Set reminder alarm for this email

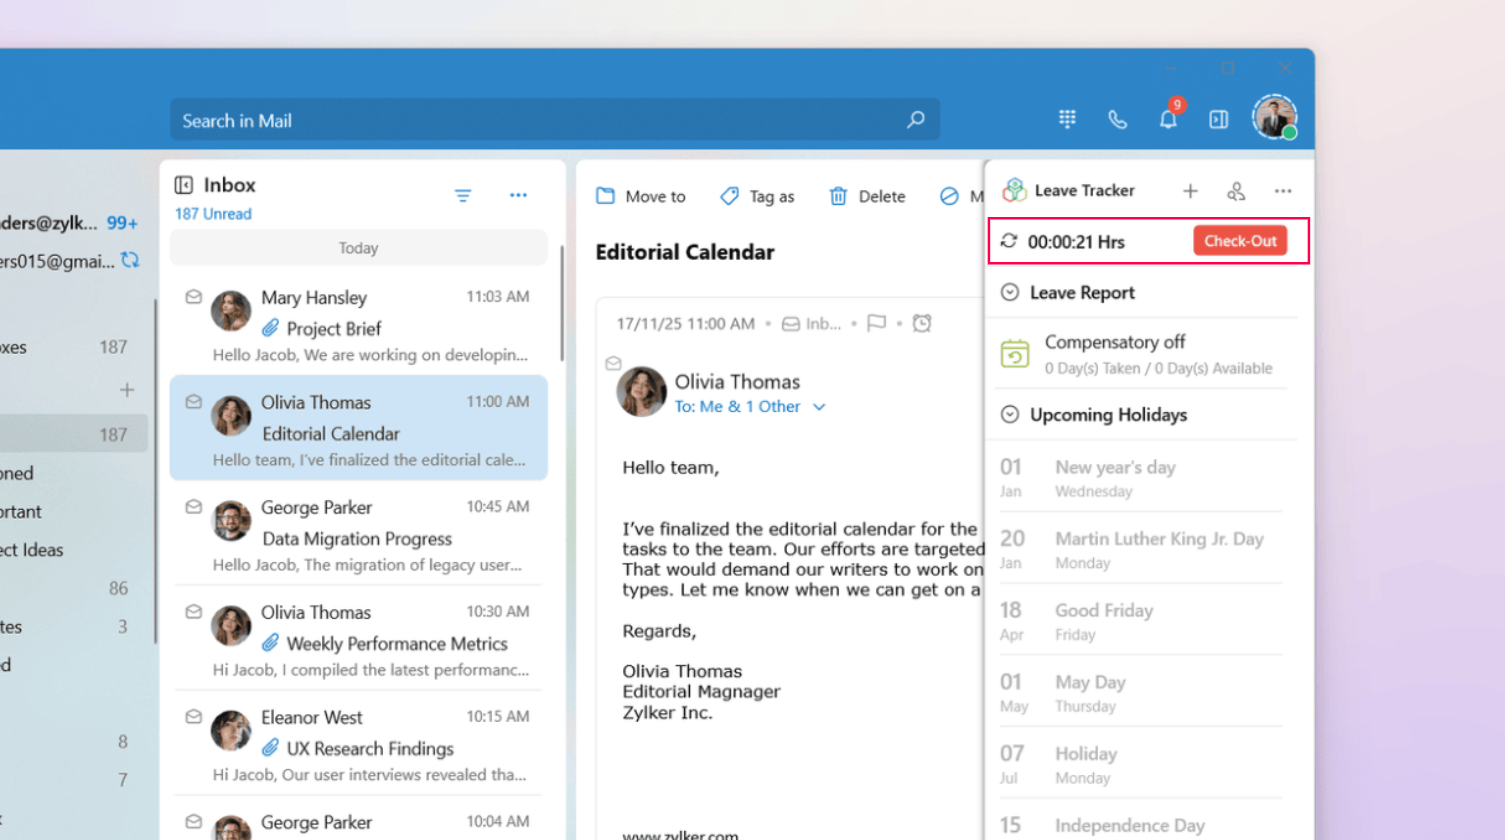(x=922, y=323)
